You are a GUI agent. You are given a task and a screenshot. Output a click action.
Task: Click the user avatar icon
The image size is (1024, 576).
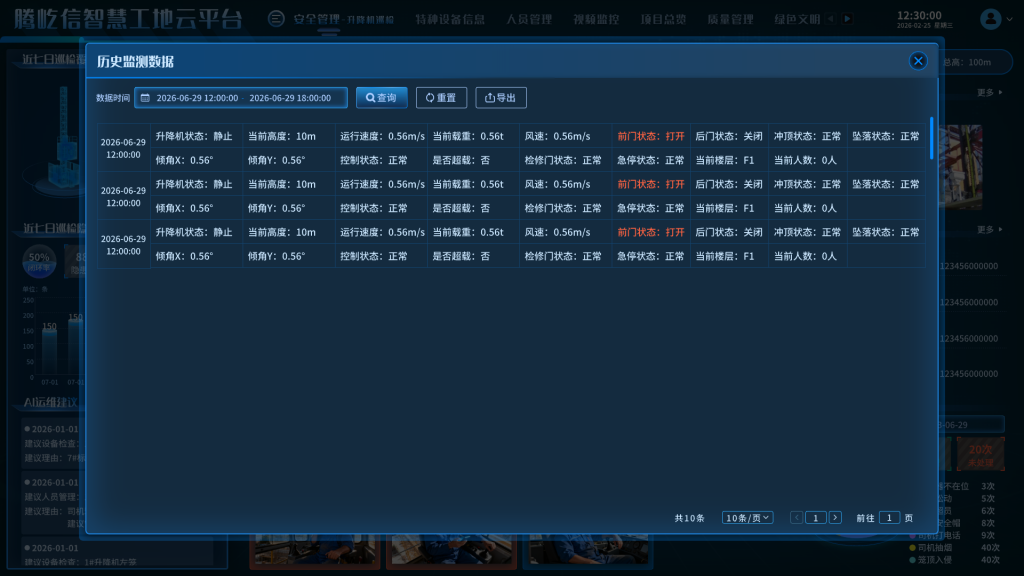click(990, 19)
